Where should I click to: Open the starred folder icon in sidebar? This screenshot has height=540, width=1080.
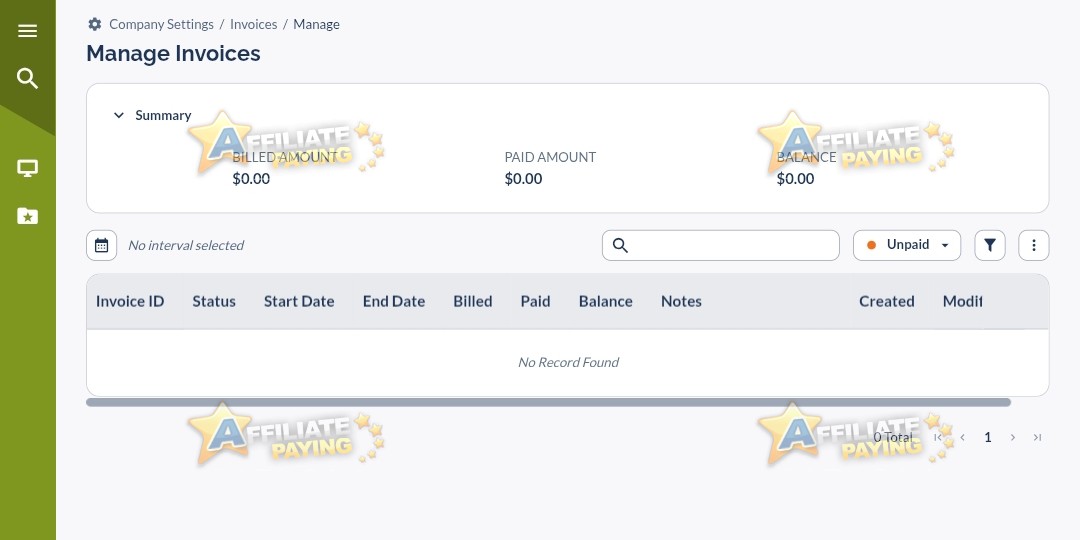tap(28, 216)
